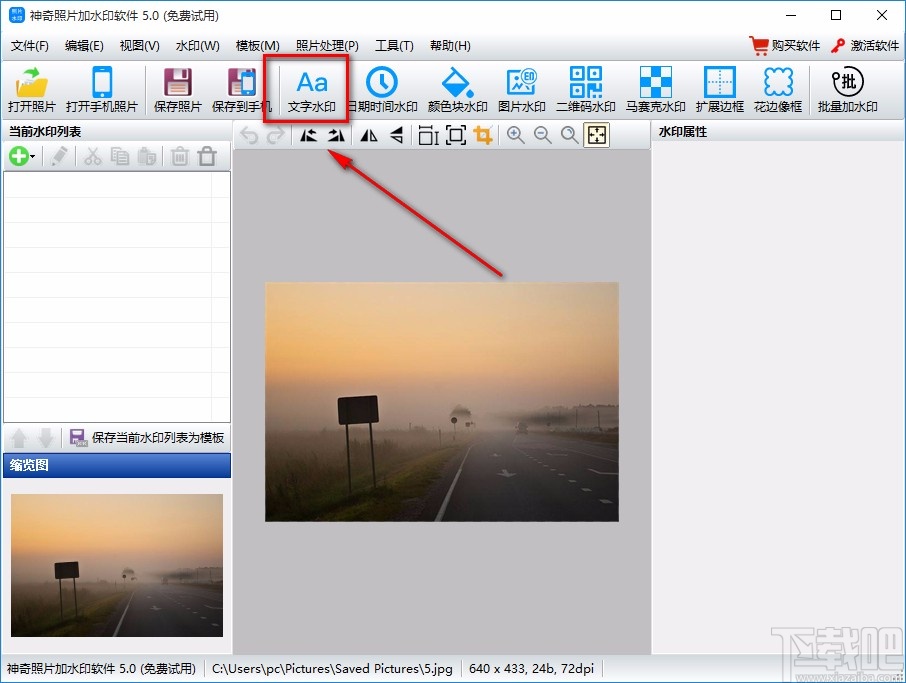
Task: Open a photo with 打开照片
Action: point(31,89)
